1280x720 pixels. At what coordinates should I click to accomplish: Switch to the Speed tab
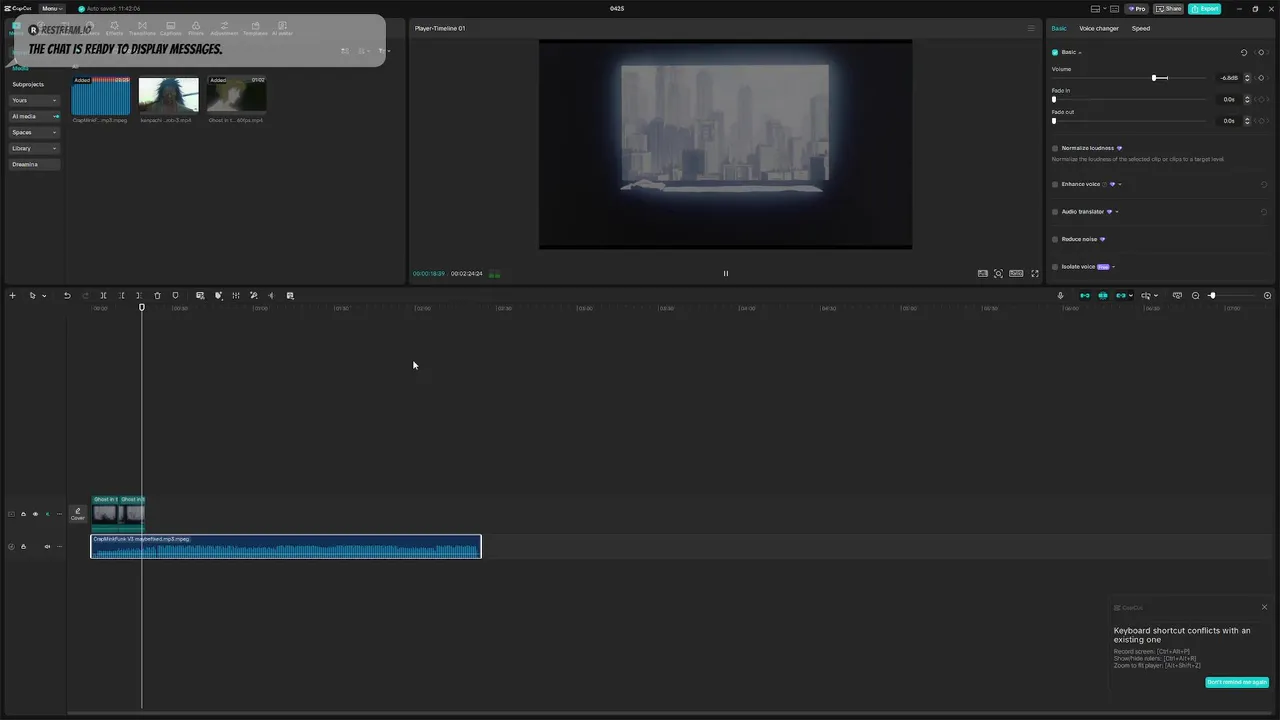(1141, 28)
